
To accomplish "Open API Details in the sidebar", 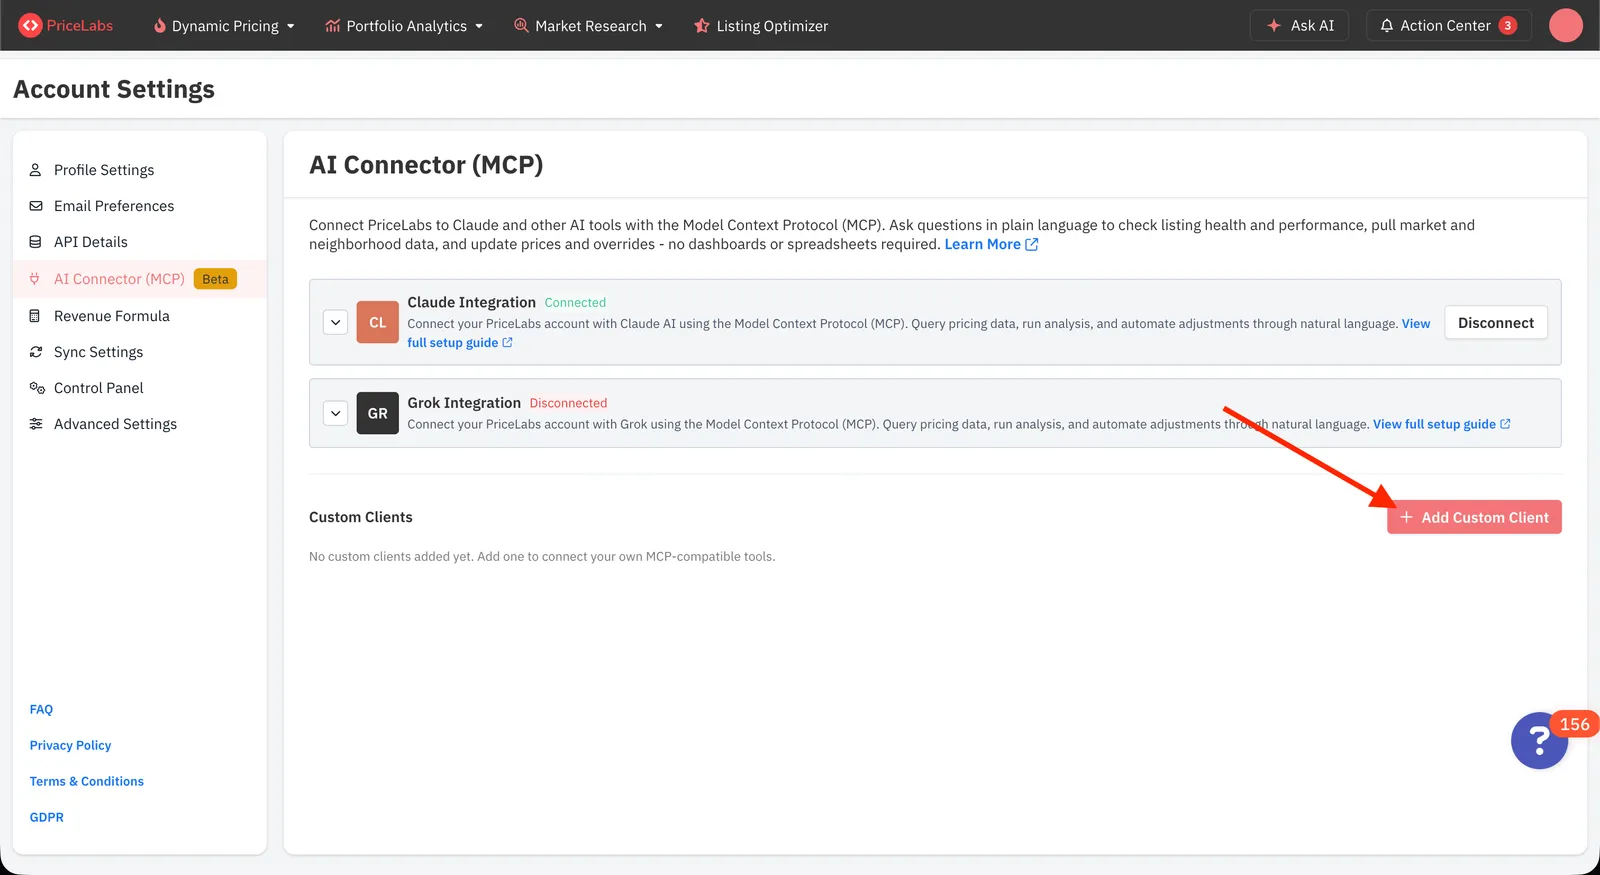I will [x=91, y=242].
